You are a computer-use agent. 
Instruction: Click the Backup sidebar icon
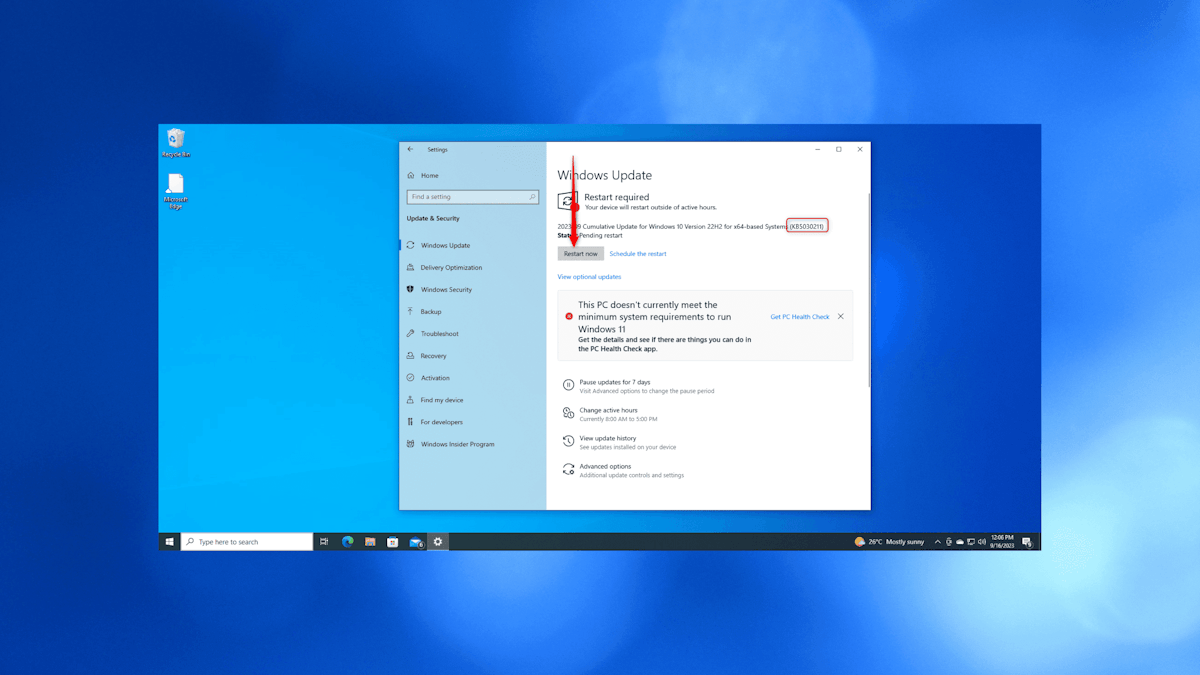click(409, 311)
